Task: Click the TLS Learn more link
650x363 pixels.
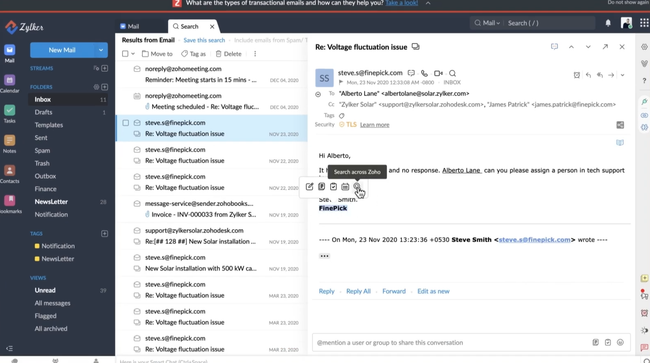Action: (374, 125)
